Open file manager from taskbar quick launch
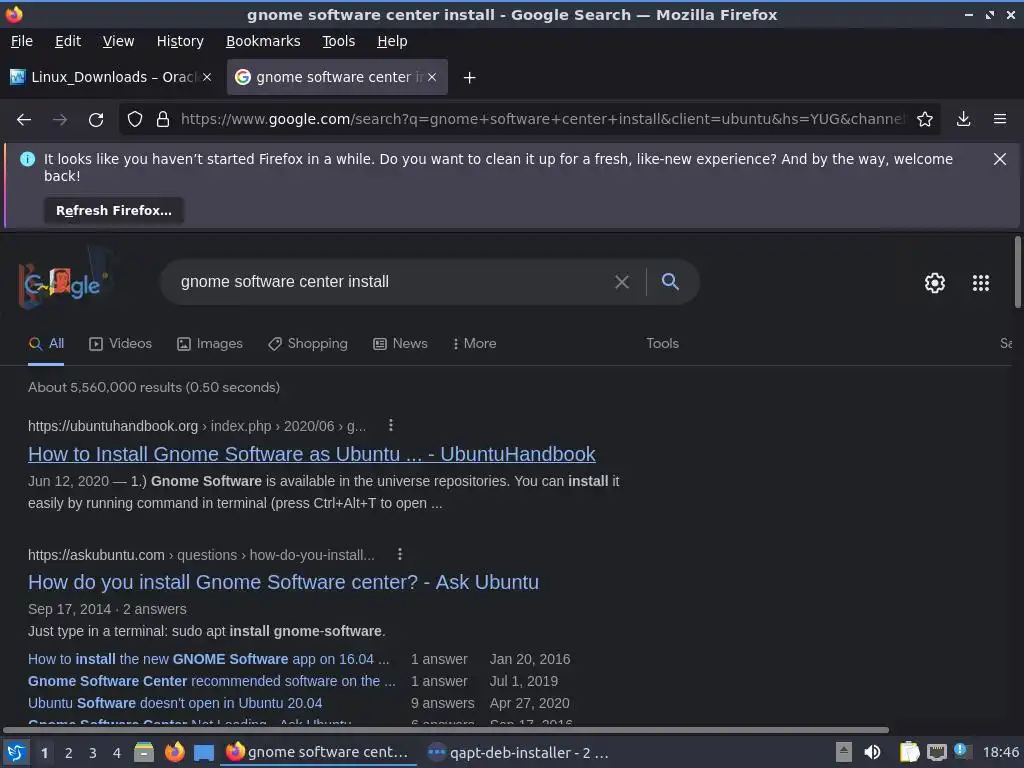The width and height of the screenshot is (1024, 768). [x=144, y=752]
